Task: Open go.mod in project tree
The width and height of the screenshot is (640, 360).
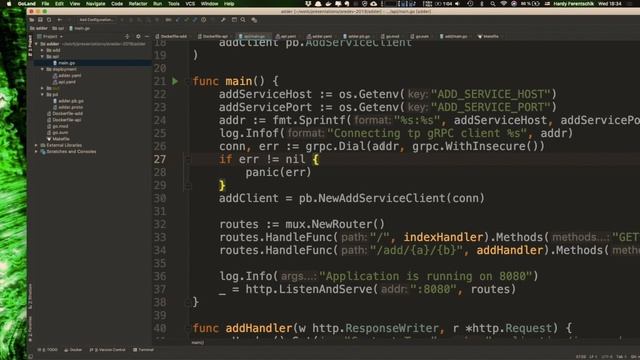Action: [x=57, y=126]
